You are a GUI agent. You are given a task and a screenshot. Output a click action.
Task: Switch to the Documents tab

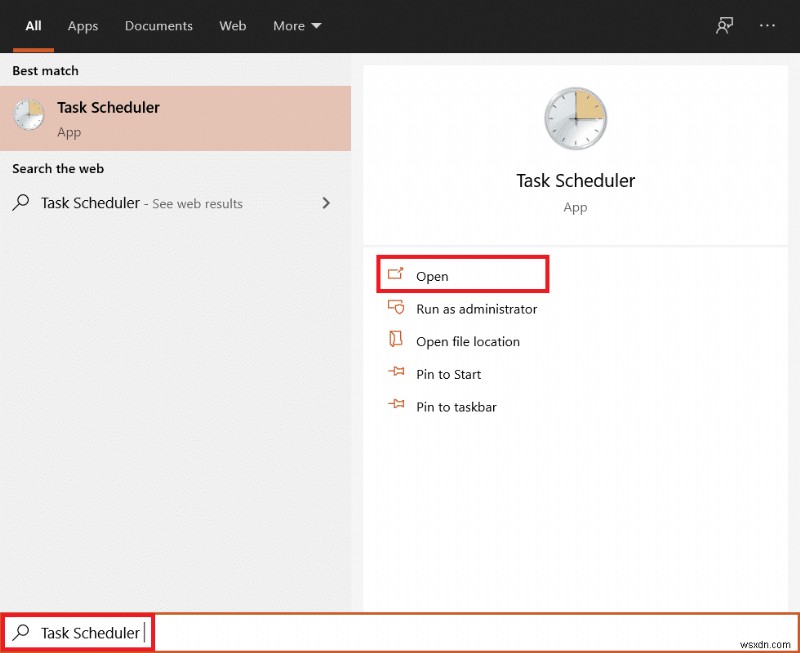coord(158,26)
